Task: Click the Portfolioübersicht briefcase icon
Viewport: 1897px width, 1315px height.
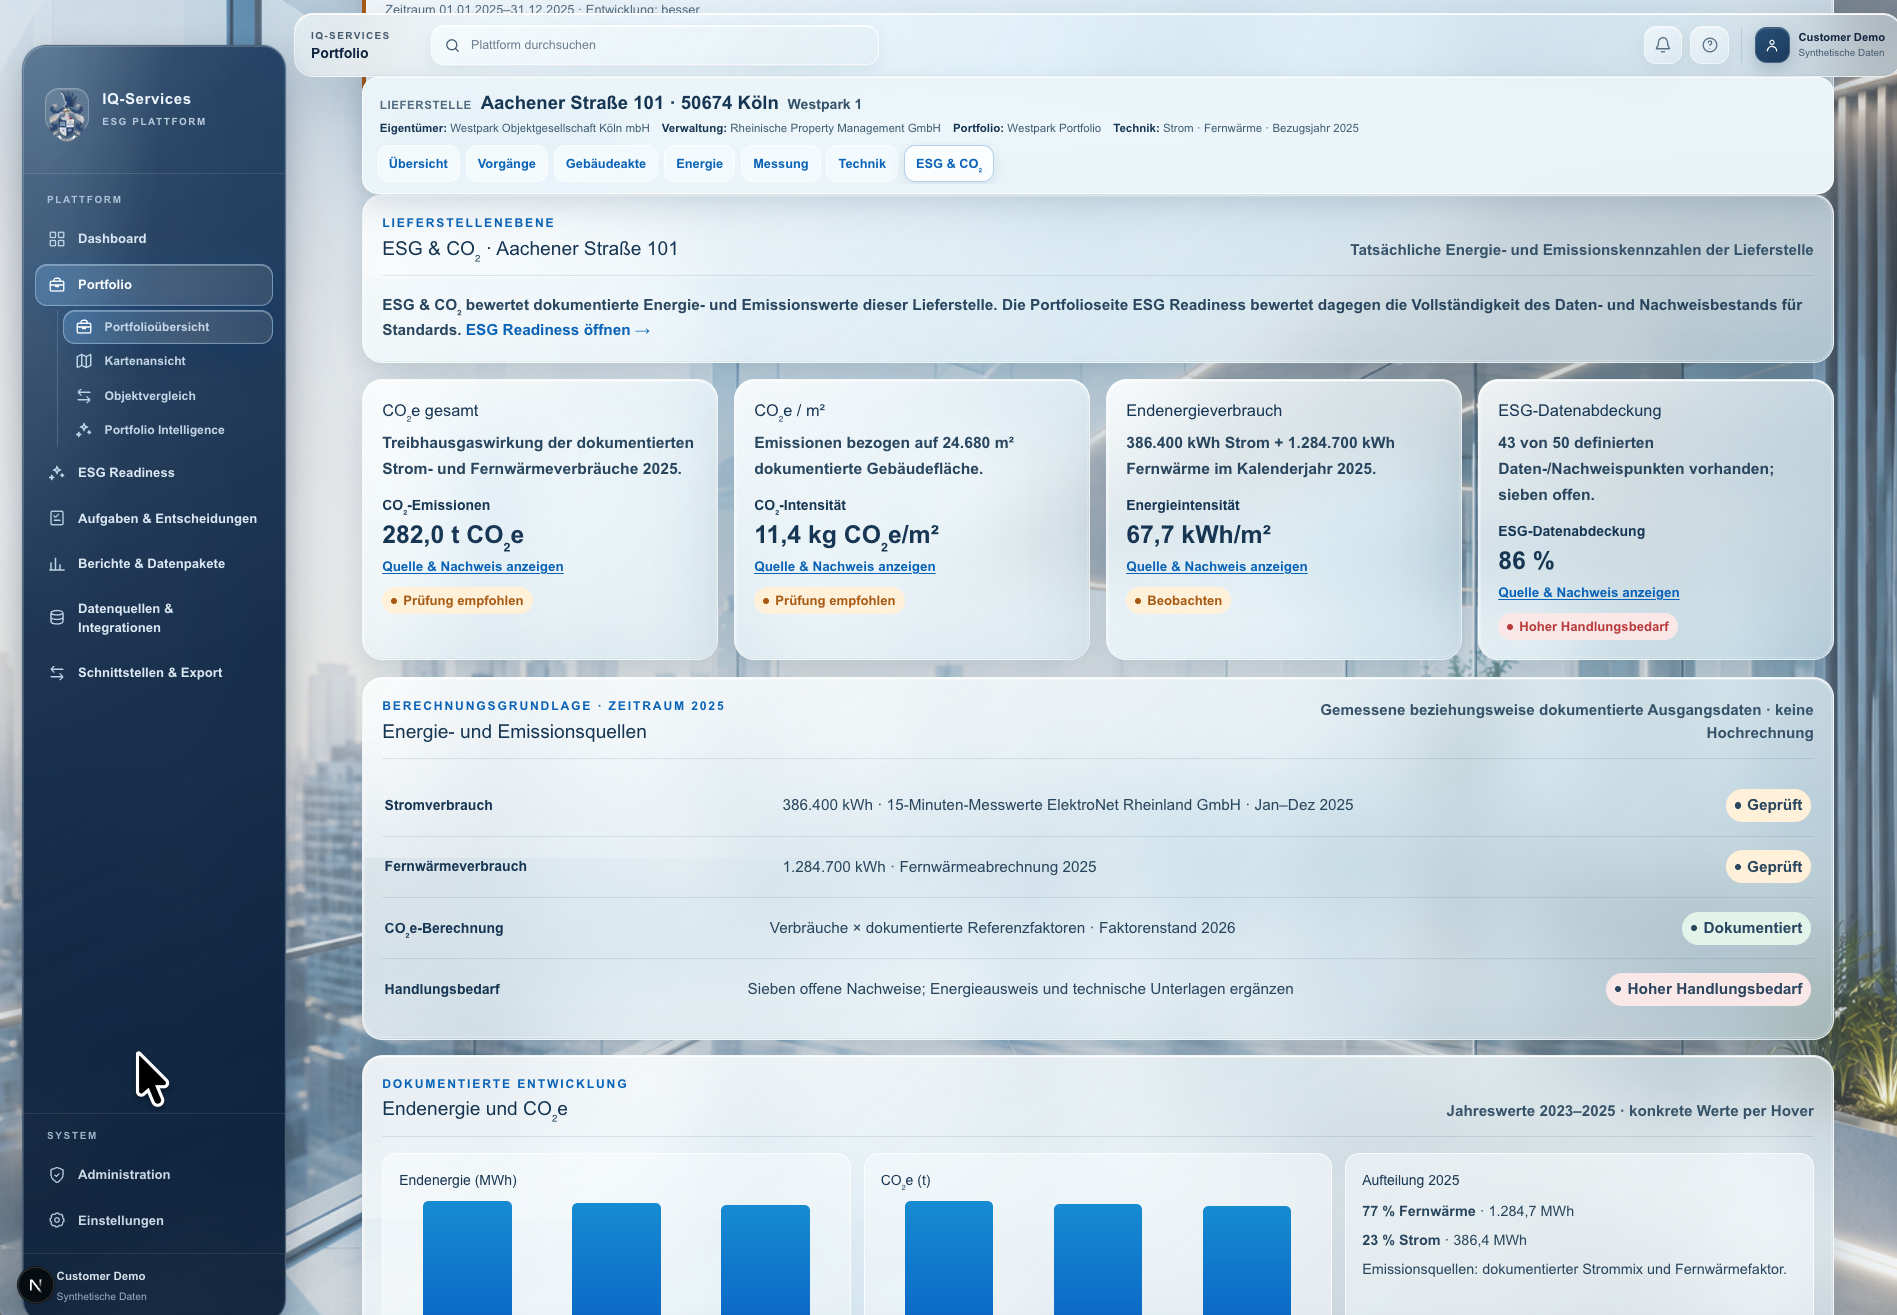Action: point(84,327)
